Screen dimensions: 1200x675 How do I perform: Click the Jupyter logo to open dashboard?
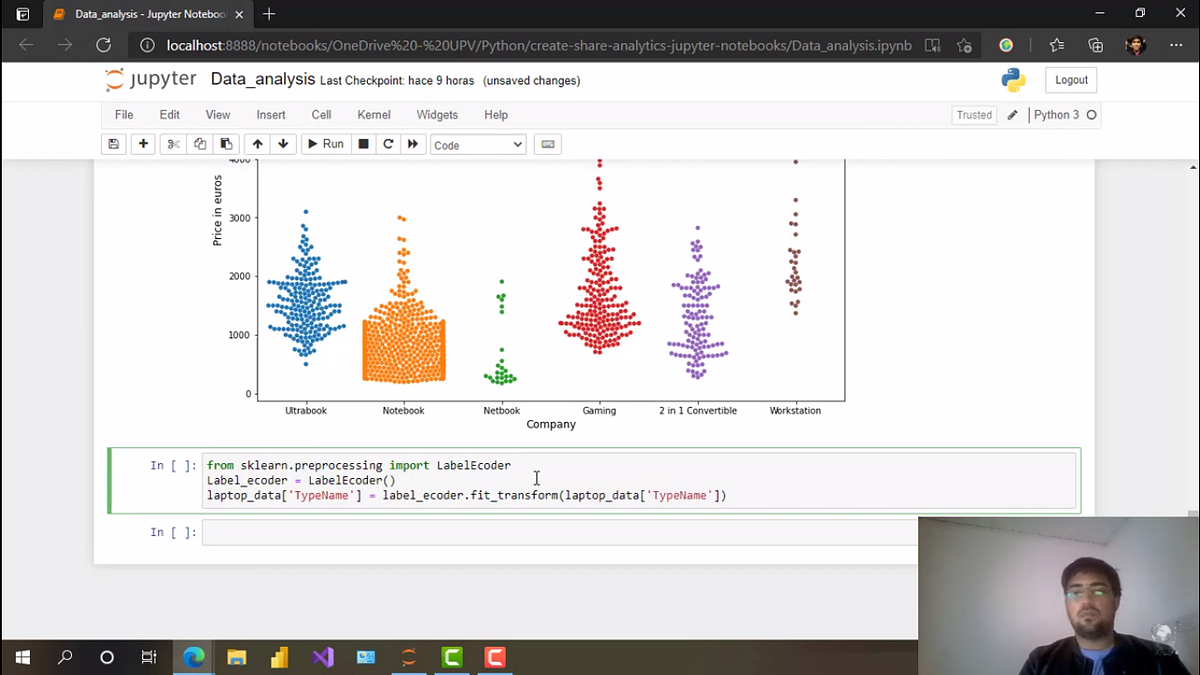pyautogui.click(x=150, y=79)
